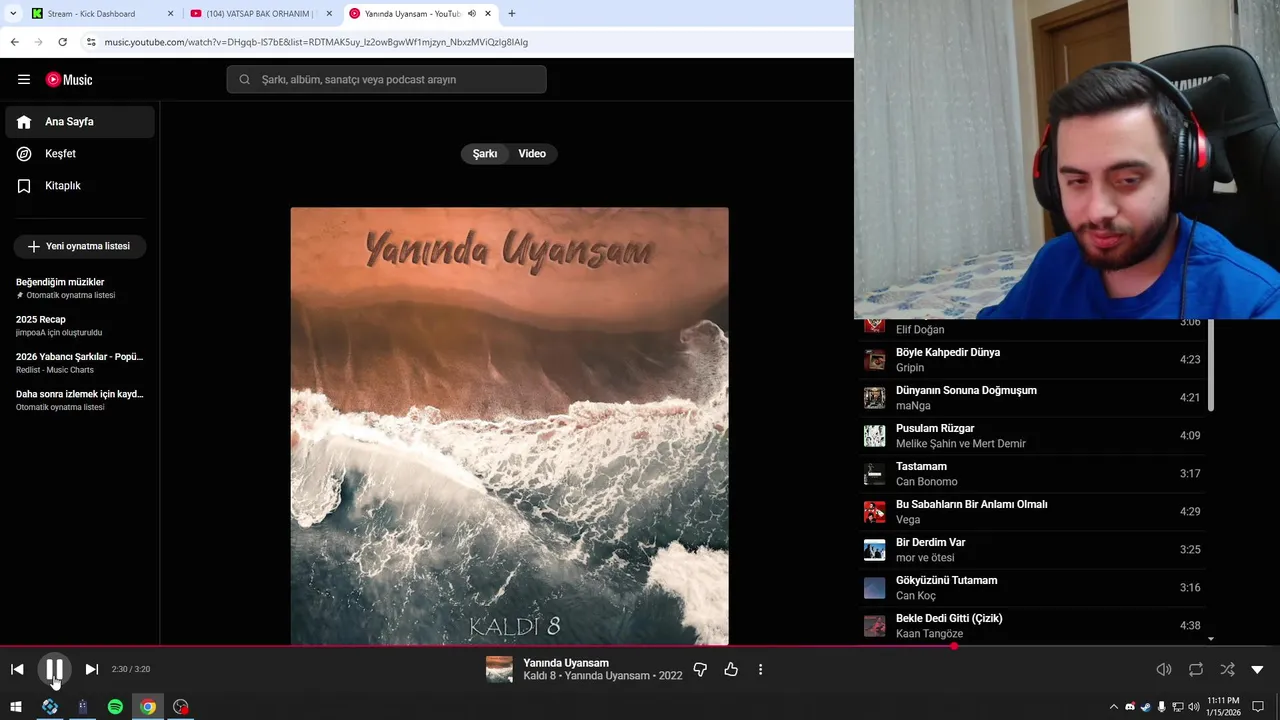Screen dimensions: 1280x720
Task: Create a new playlist with Yeni oynatma listesi
Action: pyautogui.click(x=80, y=246)
